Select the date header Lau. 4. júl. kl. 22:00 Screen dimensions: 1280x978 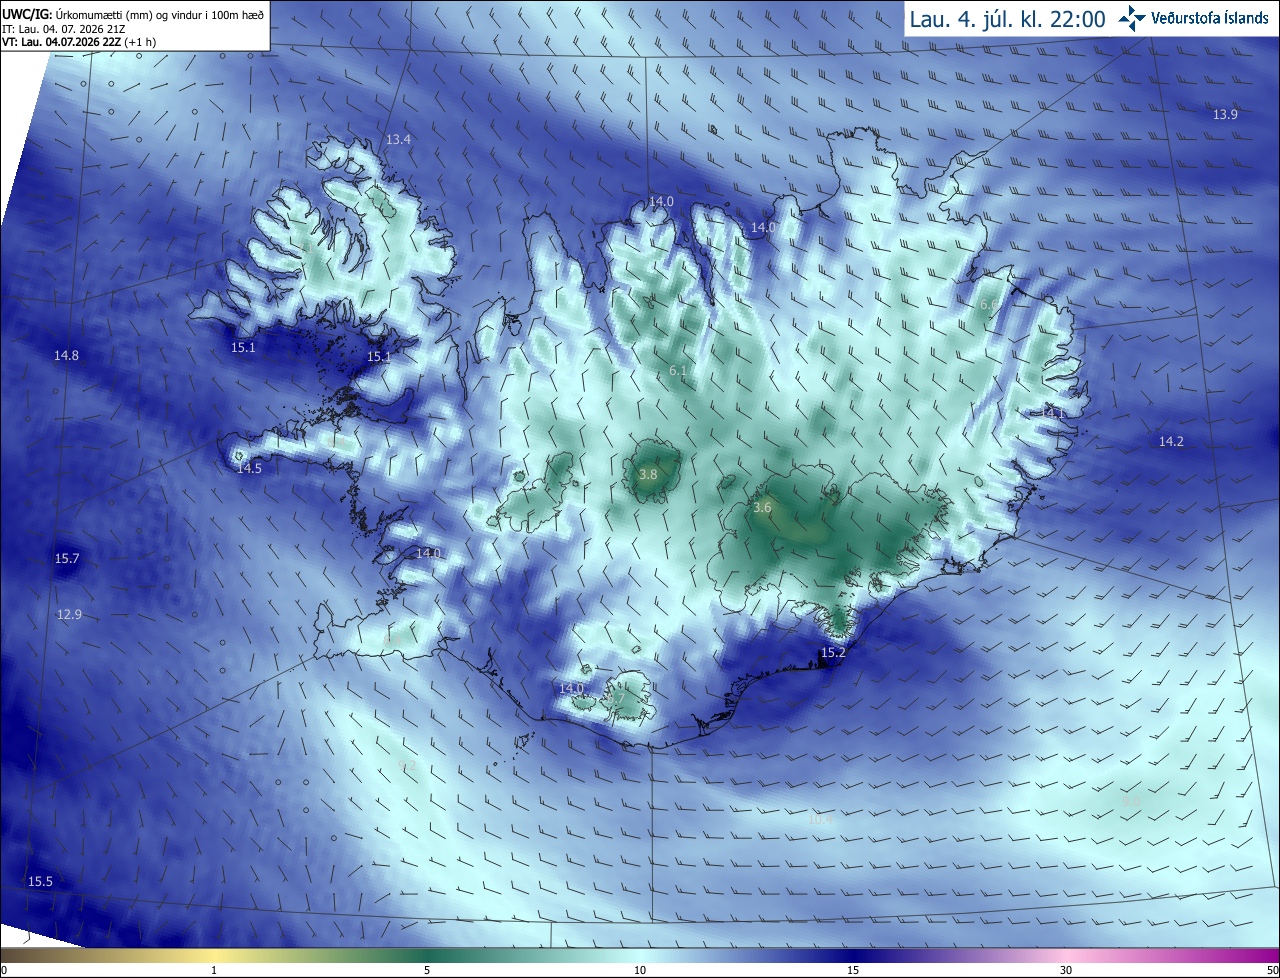coord(1007,19)
